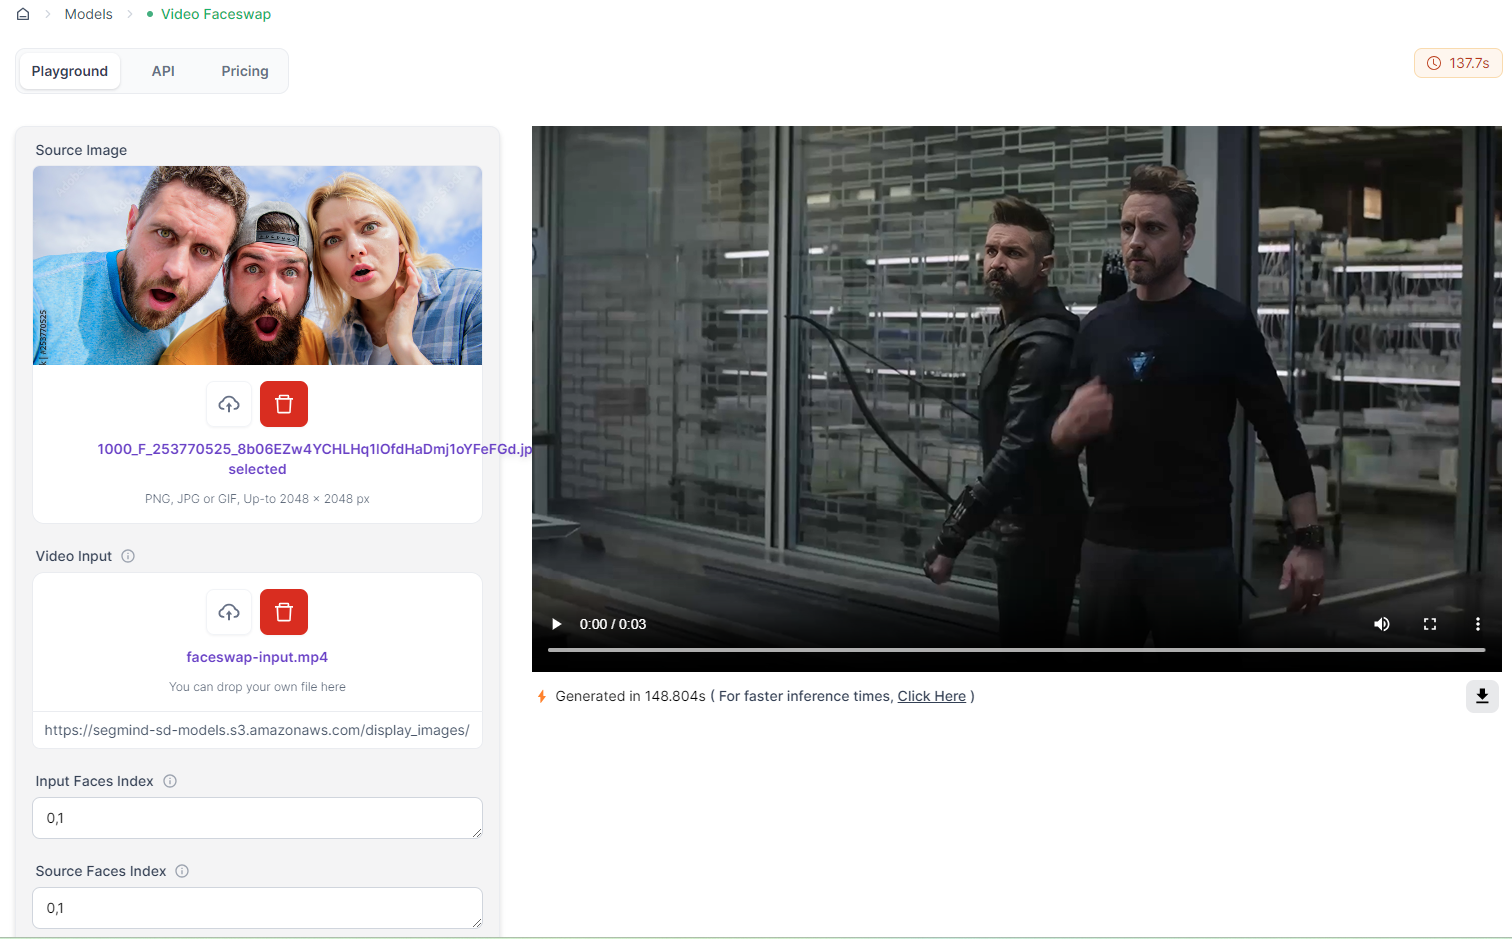This screenshot has height=939, width=1512.
Task: Upload a new input video
Action: (229, 612)
